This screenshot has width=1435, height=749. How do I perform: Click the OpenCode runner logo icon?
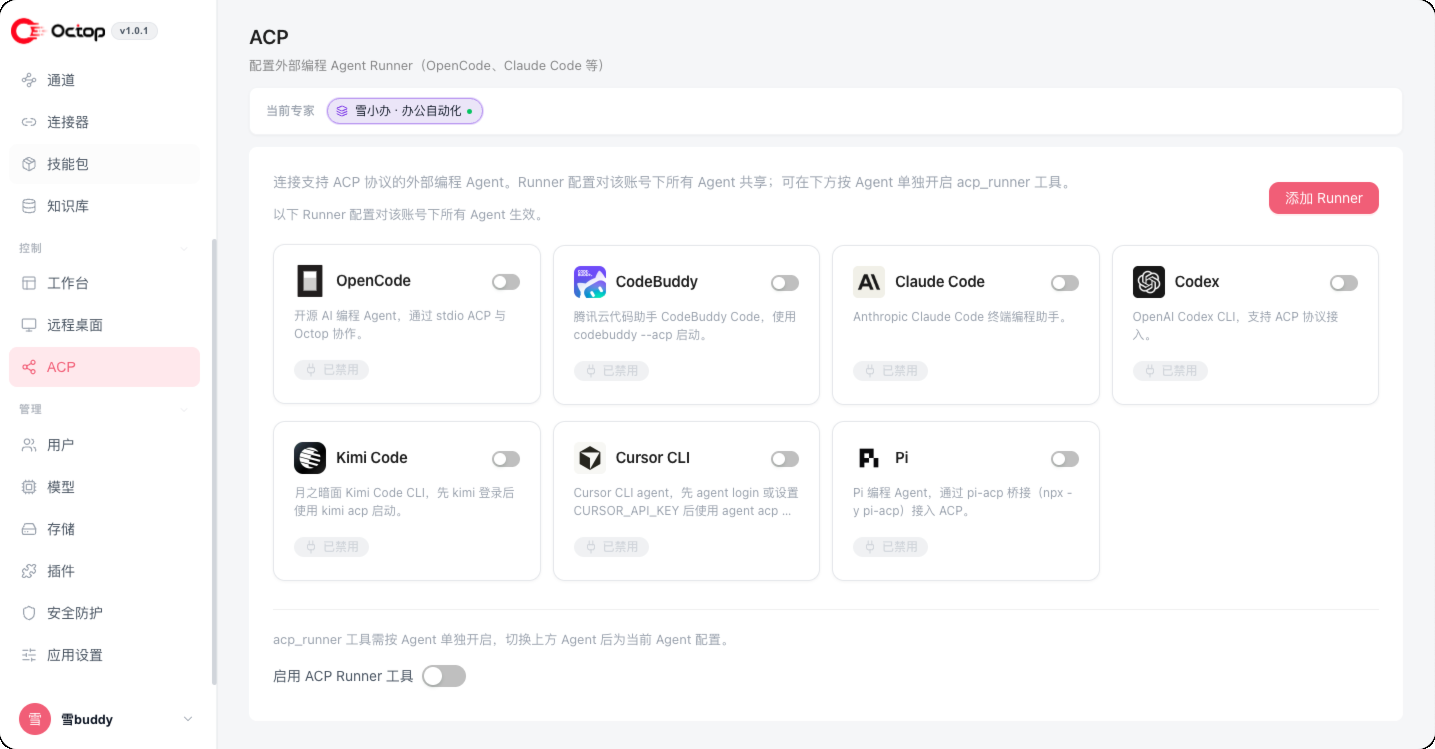pos(310,281)
